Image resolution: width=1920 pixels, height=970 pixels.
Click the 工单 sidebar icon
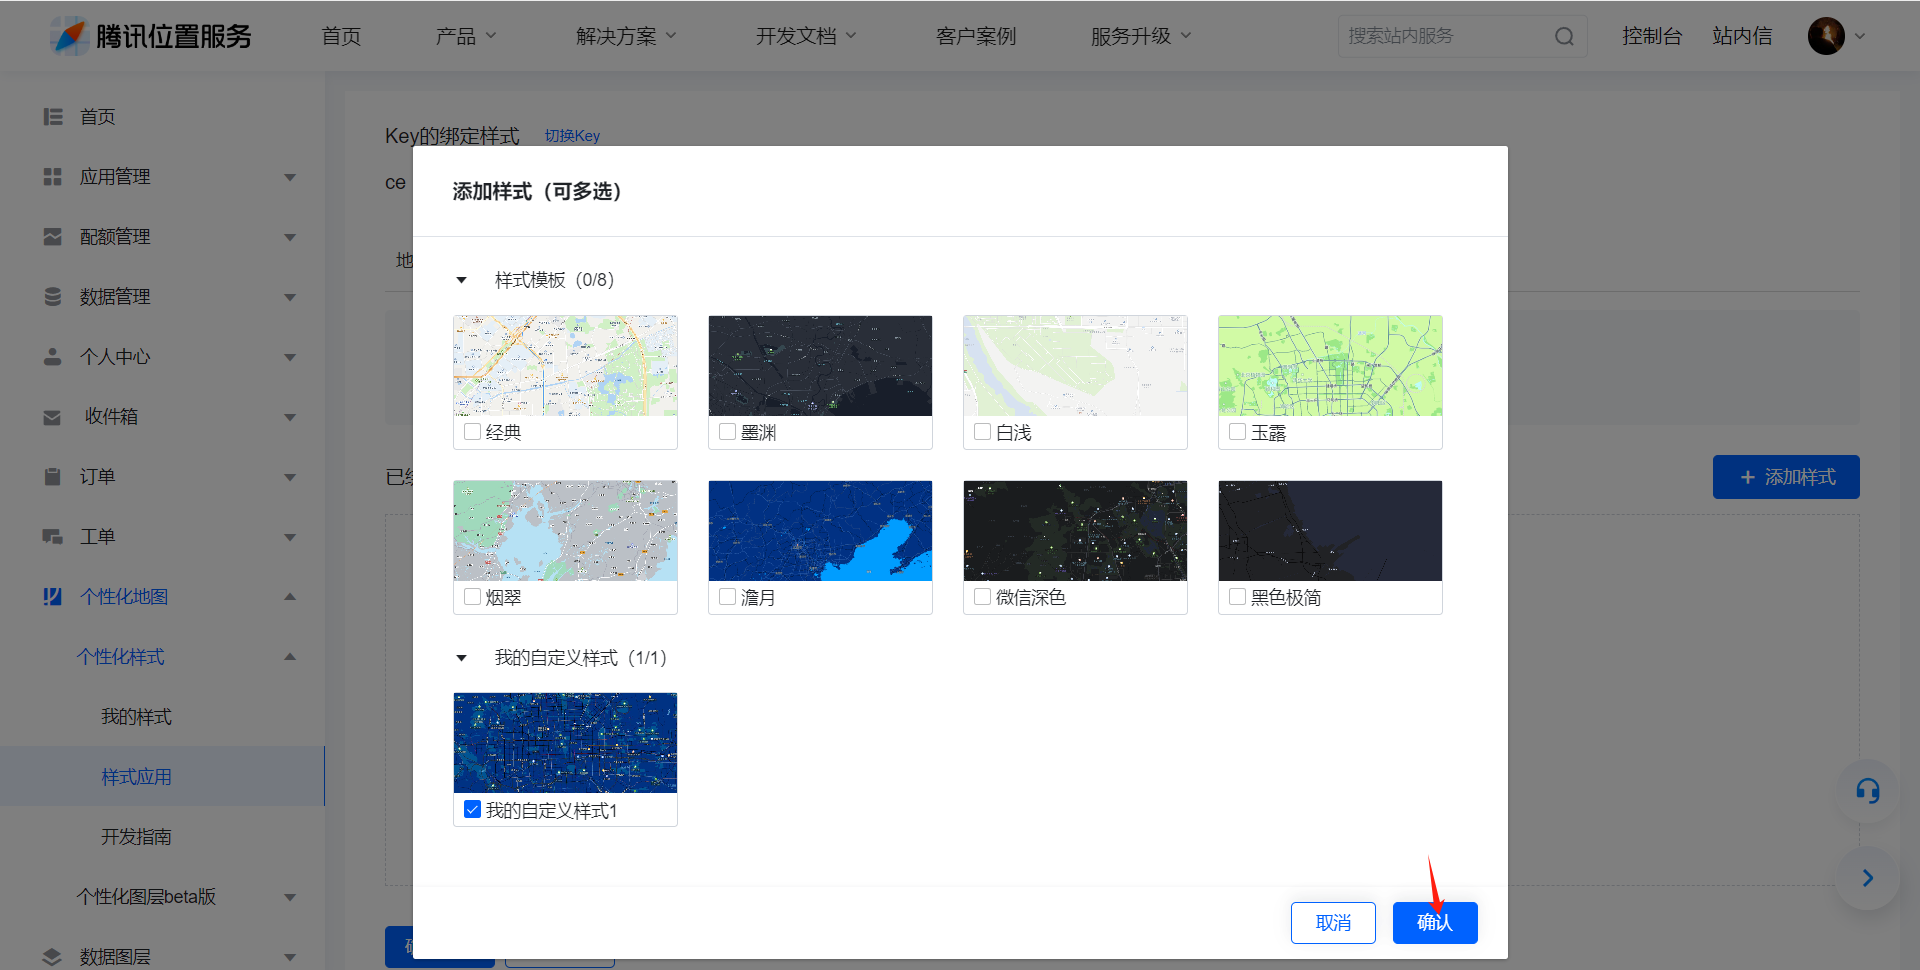click(53, 537)
